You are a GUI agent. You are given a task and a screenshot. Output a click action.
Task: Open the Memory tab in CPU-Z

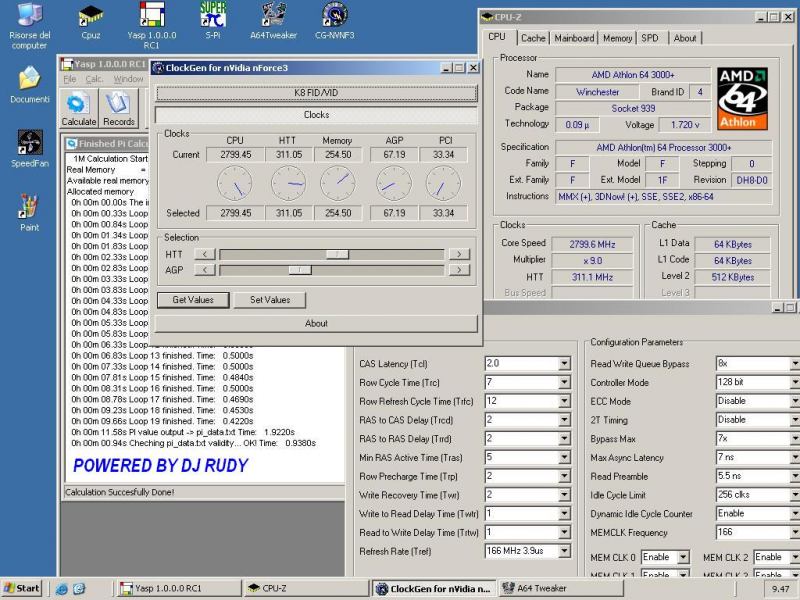(617, 38)
